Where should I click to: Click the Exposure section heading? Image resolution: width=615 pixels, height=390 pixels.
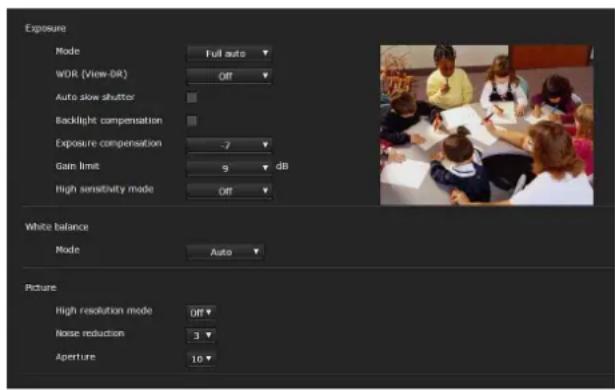click(x=45, y=28)
